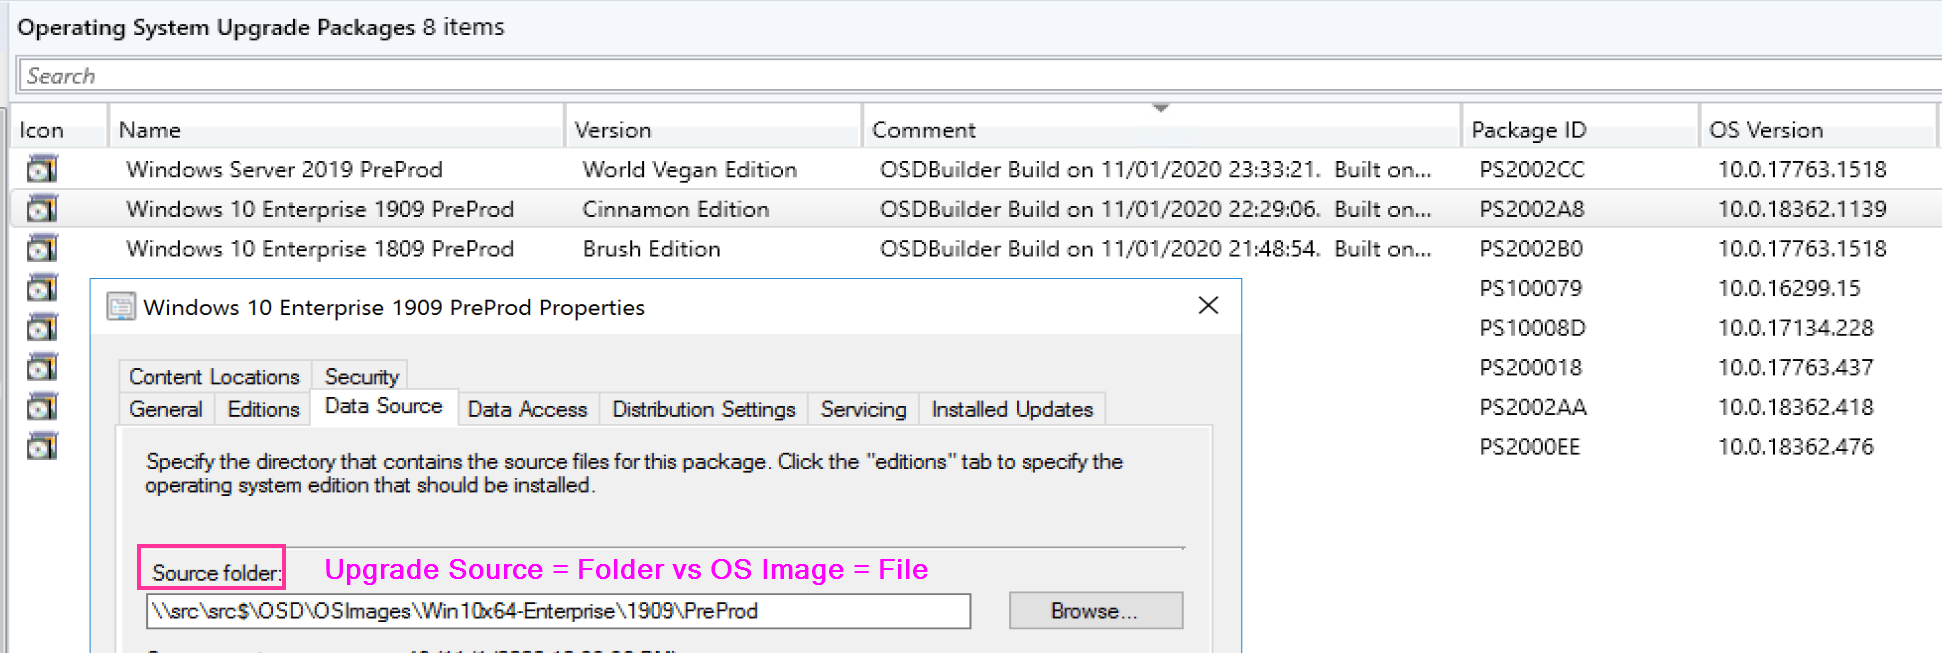Select the Servicing tab
Screen dimensions: 1942x653
click(862, 408)
